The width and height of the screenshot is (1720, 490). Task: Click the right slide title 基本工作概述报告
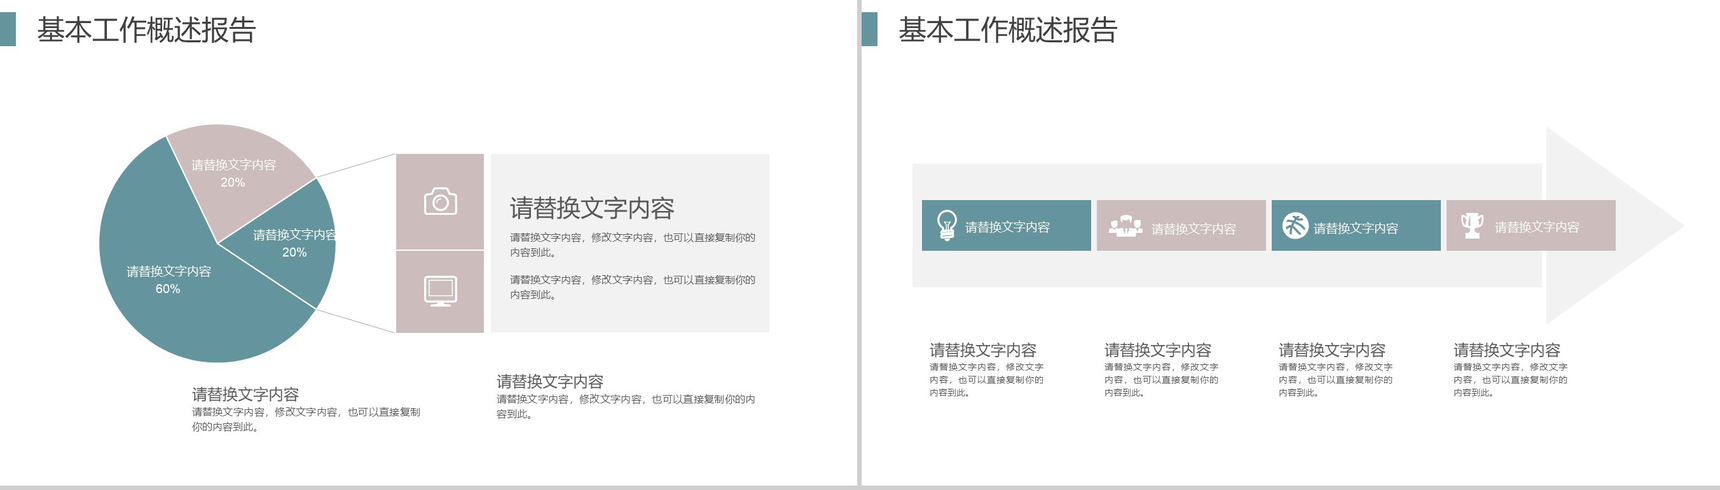[x=1007, y=30]
